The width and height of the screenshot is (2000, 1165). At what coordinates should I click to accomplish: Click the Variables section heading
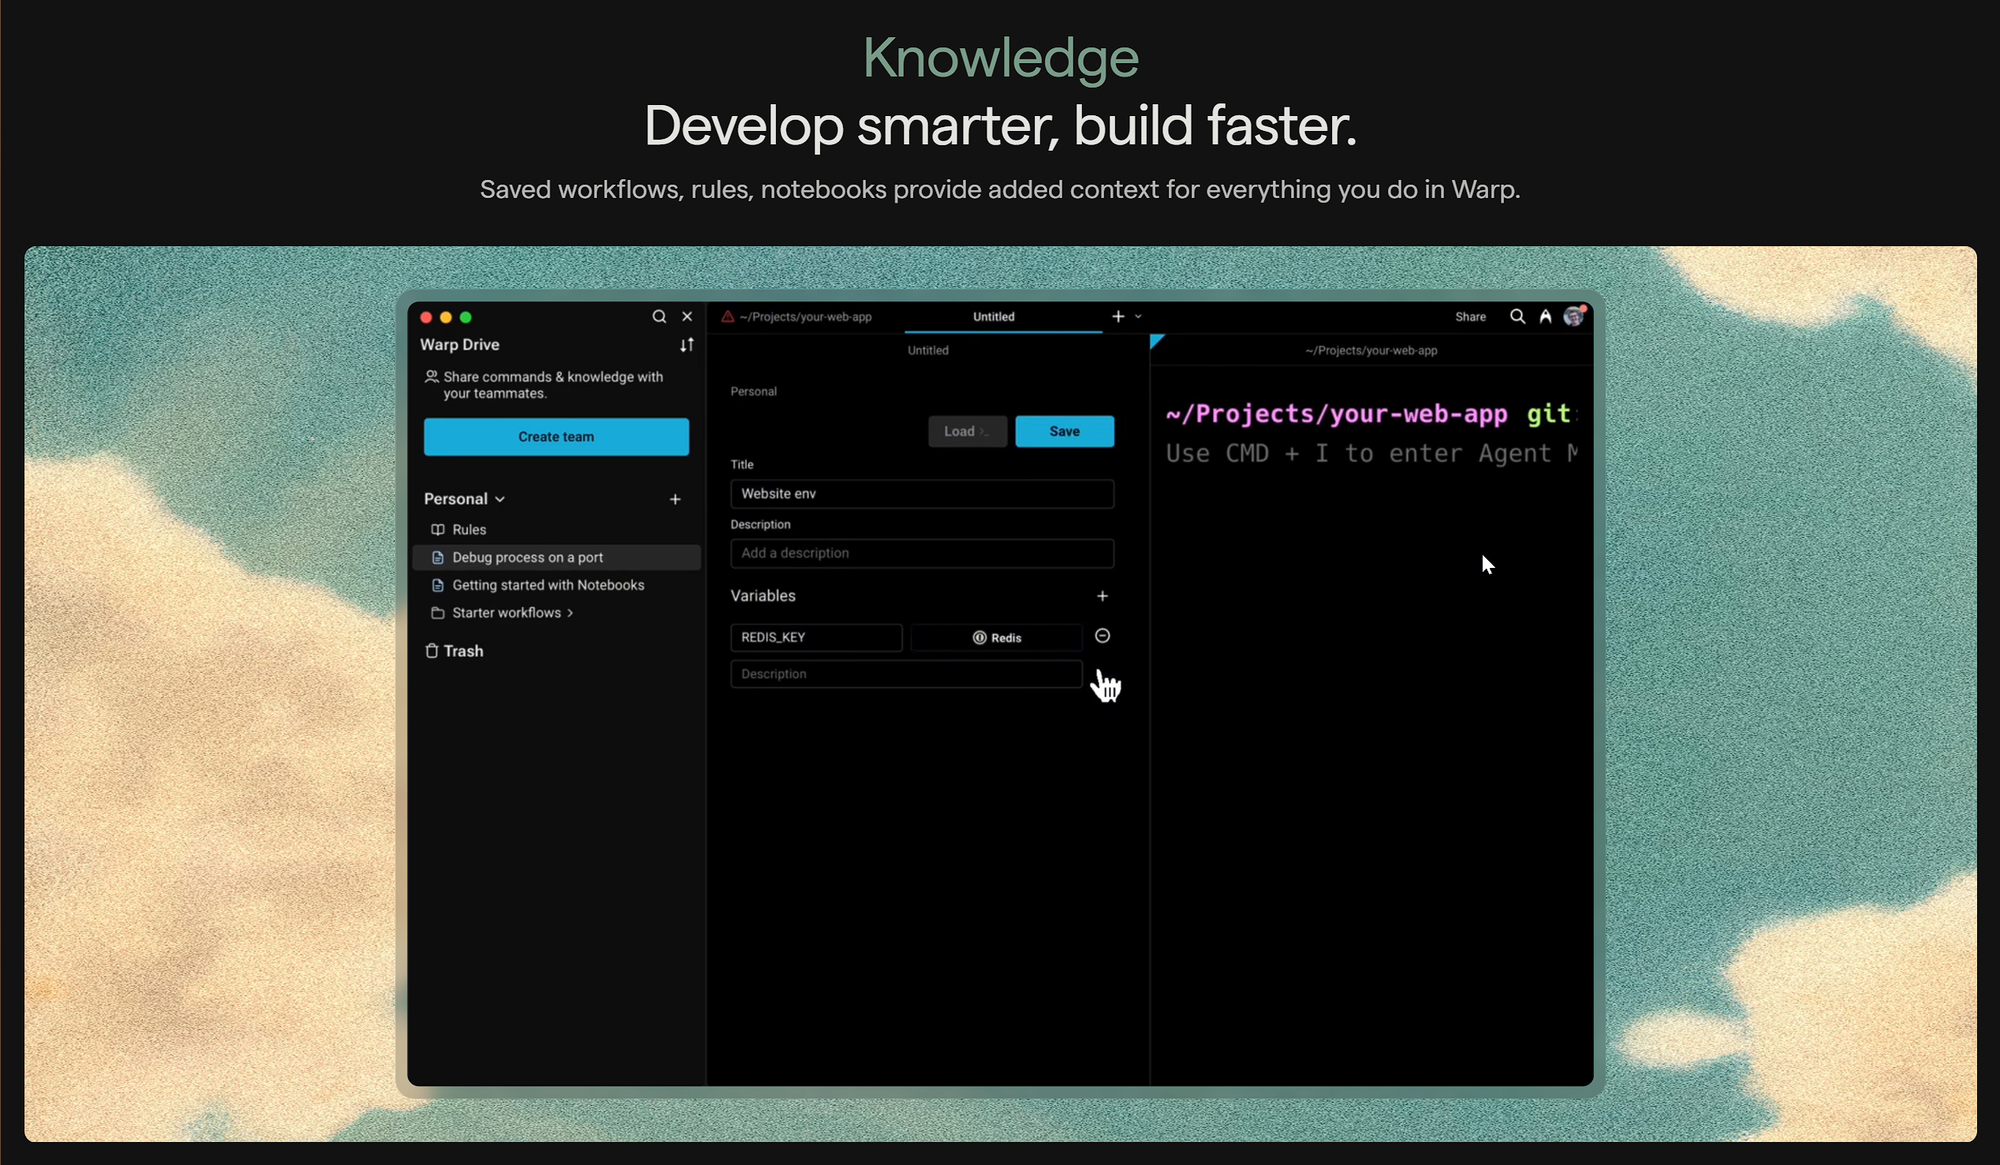coord(763,596)
